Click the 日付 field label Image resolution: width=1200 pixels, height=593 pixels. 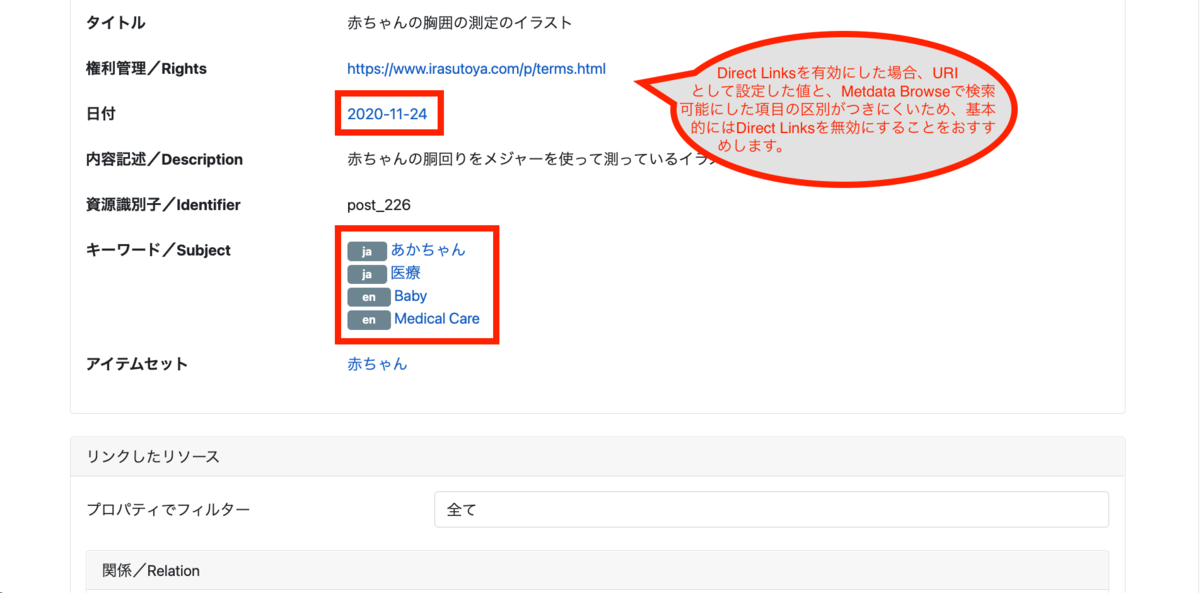tap(101, 114)
